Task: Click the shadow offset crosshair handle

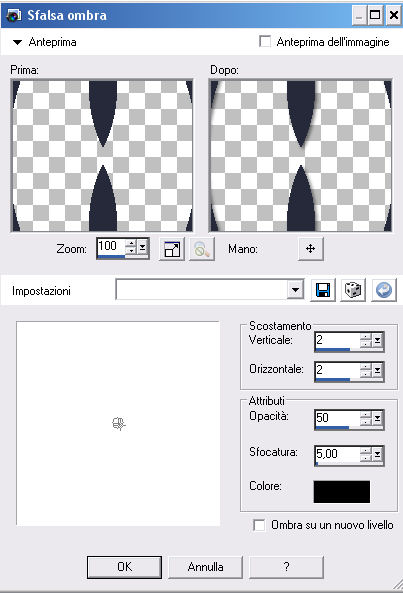Action: click(x=119, y=424)
